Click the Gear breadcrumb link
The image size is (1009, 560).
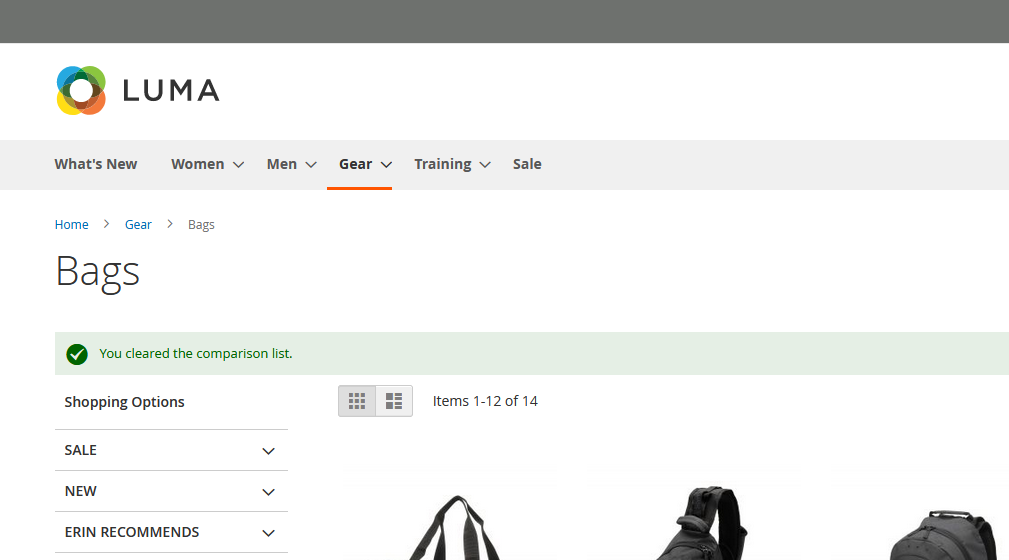138,225
